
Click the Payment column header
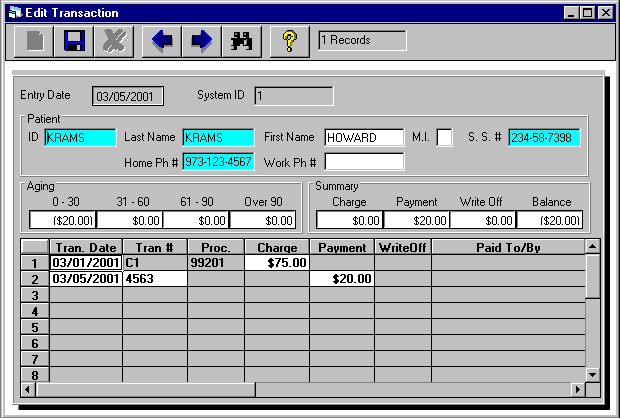pyautogui.click(x=342, y=247)
